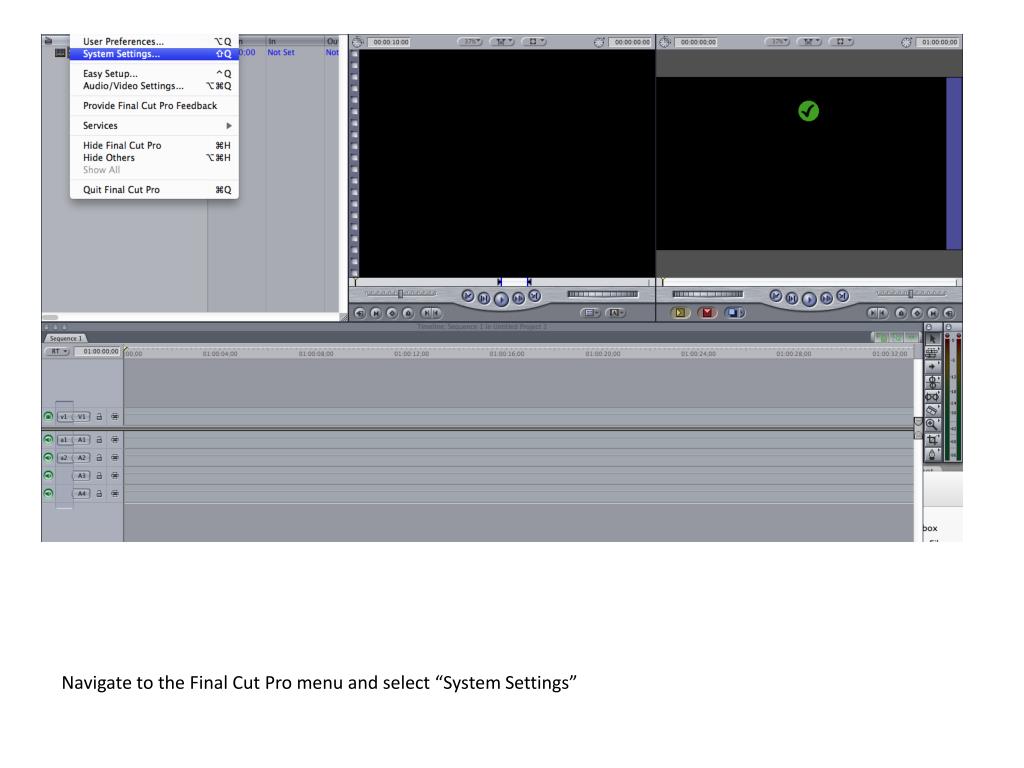
Task: Open the Viewer zoom percentage dropdown
Action: [470, 42]
